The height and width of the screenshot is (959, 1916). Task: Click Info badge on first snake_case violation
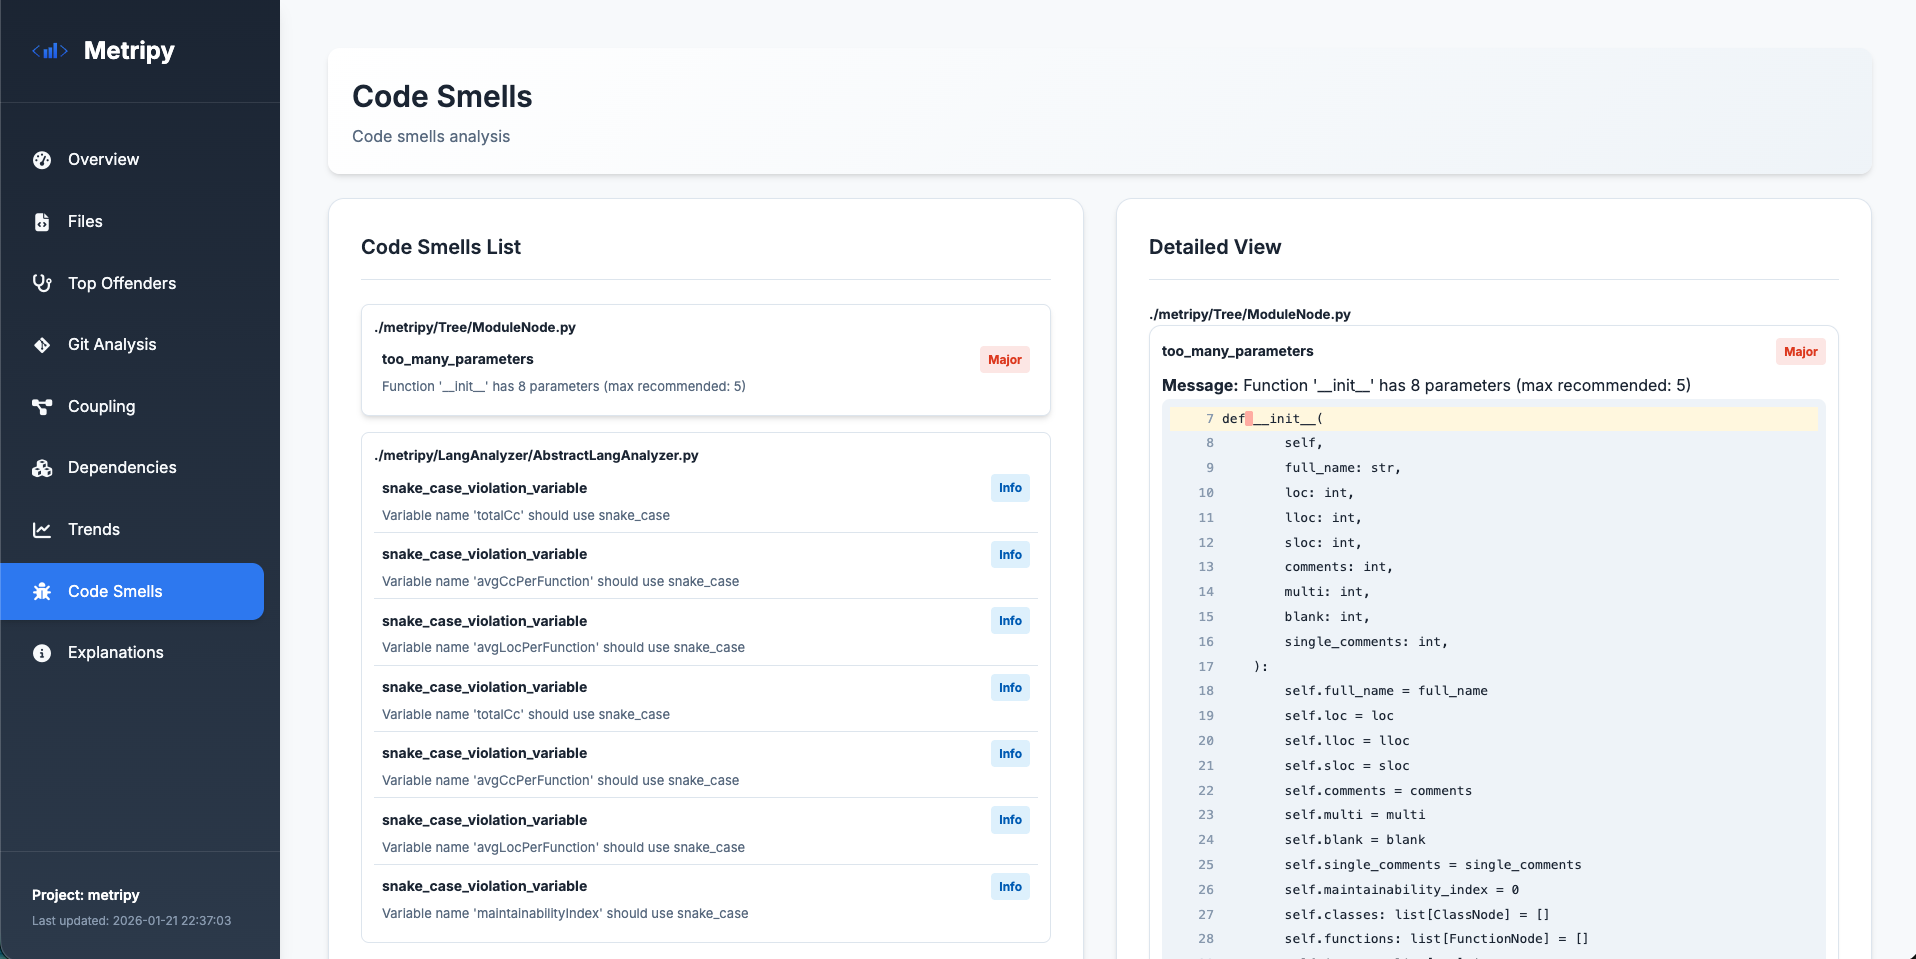1010,488
